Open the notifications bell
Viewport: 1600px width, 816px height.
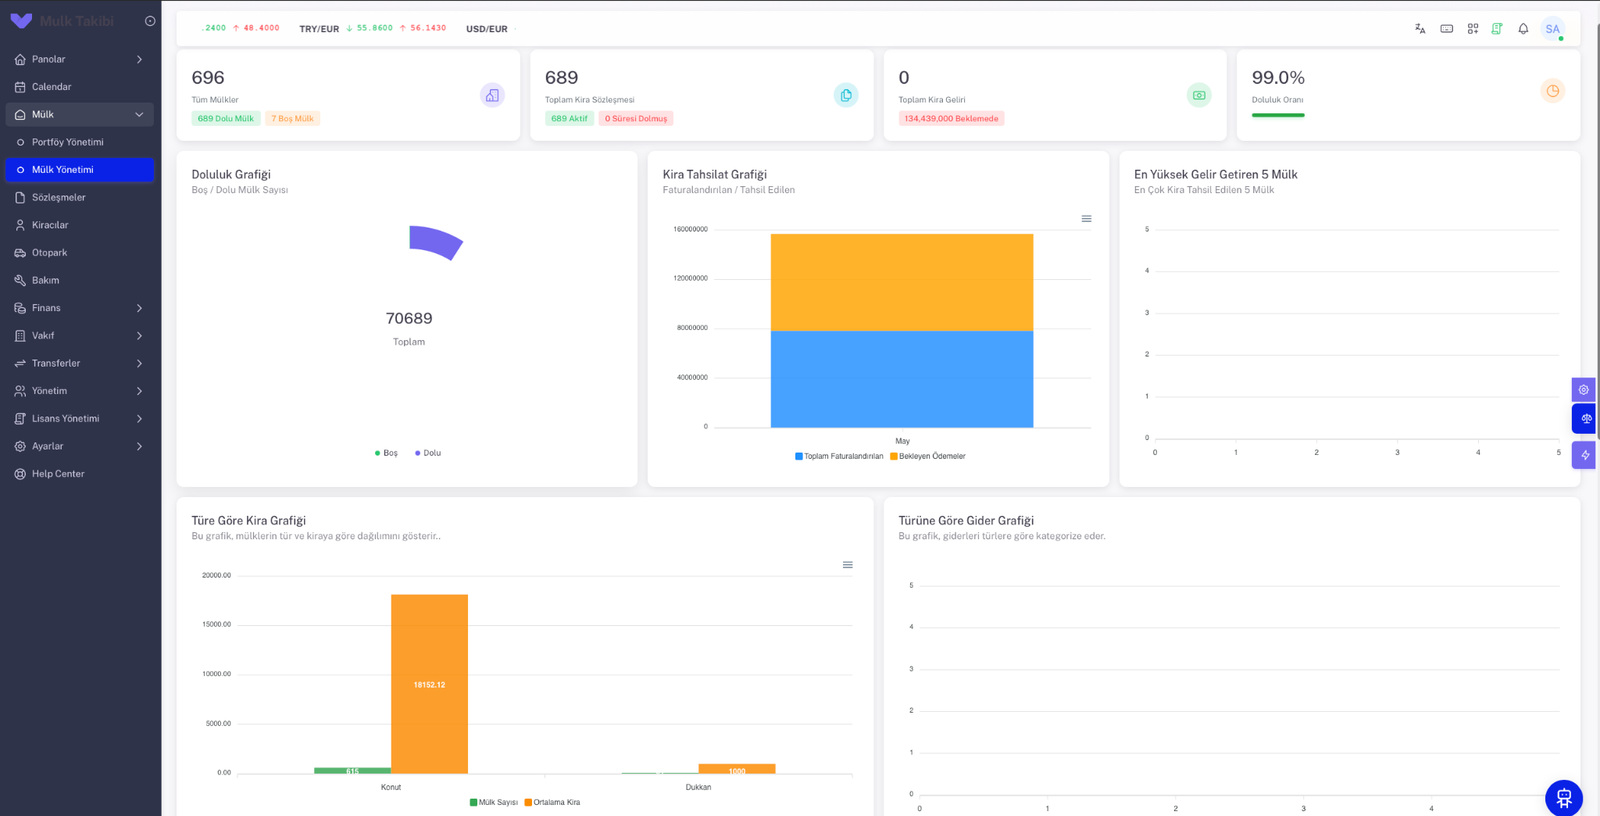click(1523, 29)
